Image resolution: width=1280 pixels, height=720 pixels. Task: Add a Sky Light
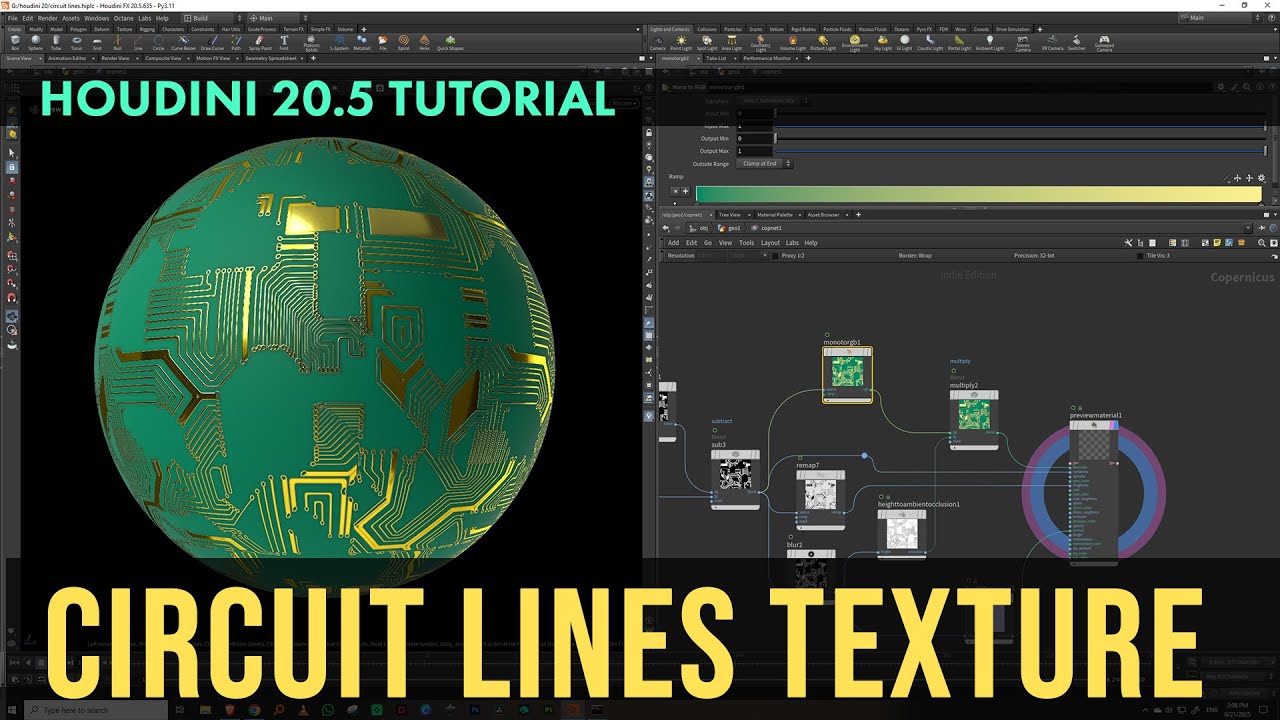[883, 43]
